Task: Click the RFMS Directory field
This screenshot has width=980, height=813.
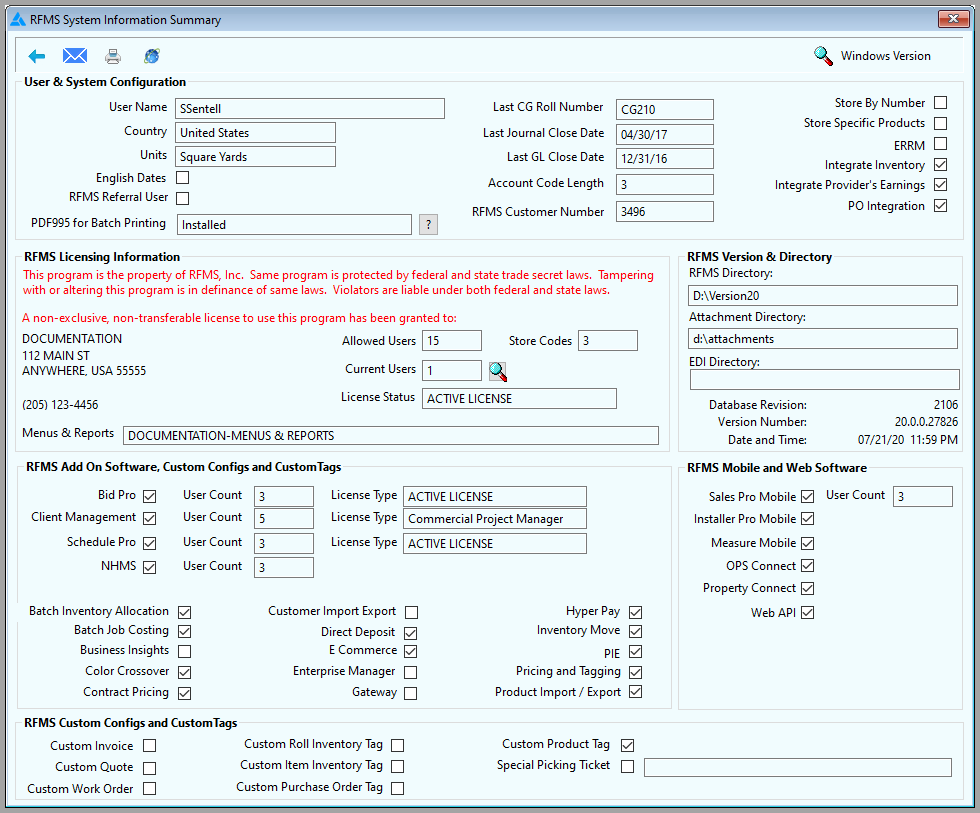Action: coord(823,296)
